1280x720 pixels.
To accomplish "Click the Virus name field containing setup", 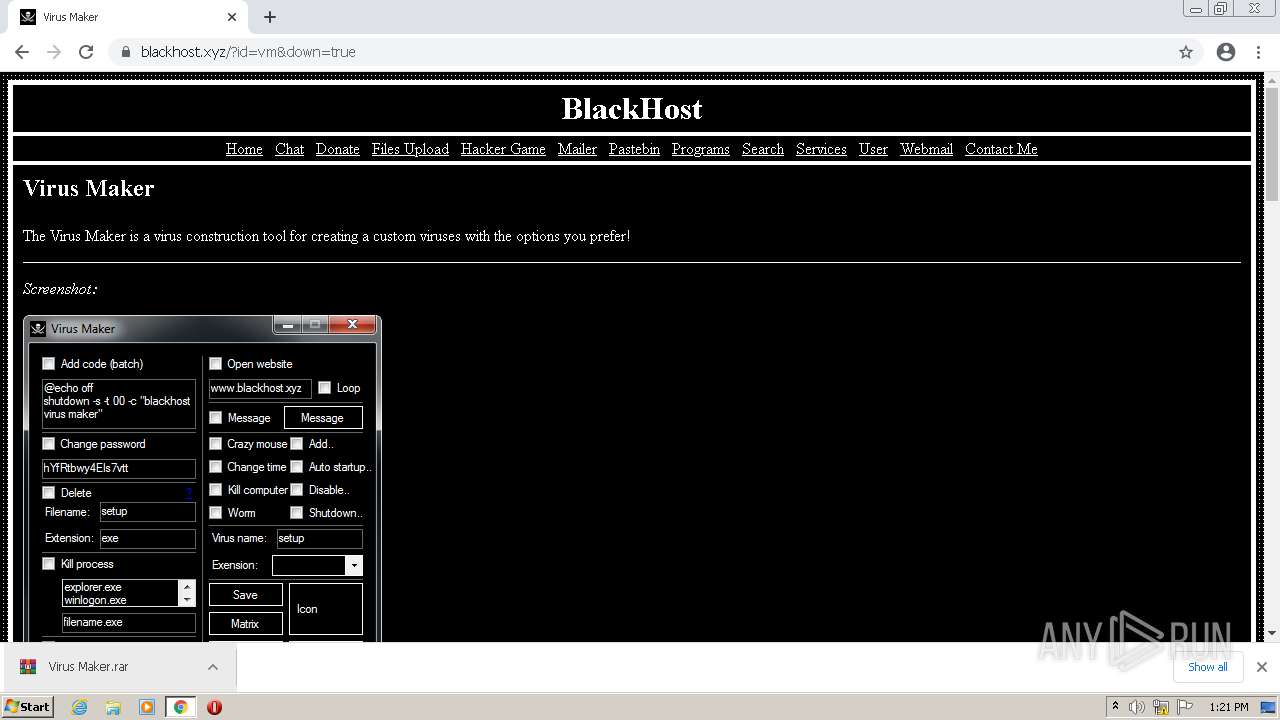I will pyautogui.click(x=319, y=539).
